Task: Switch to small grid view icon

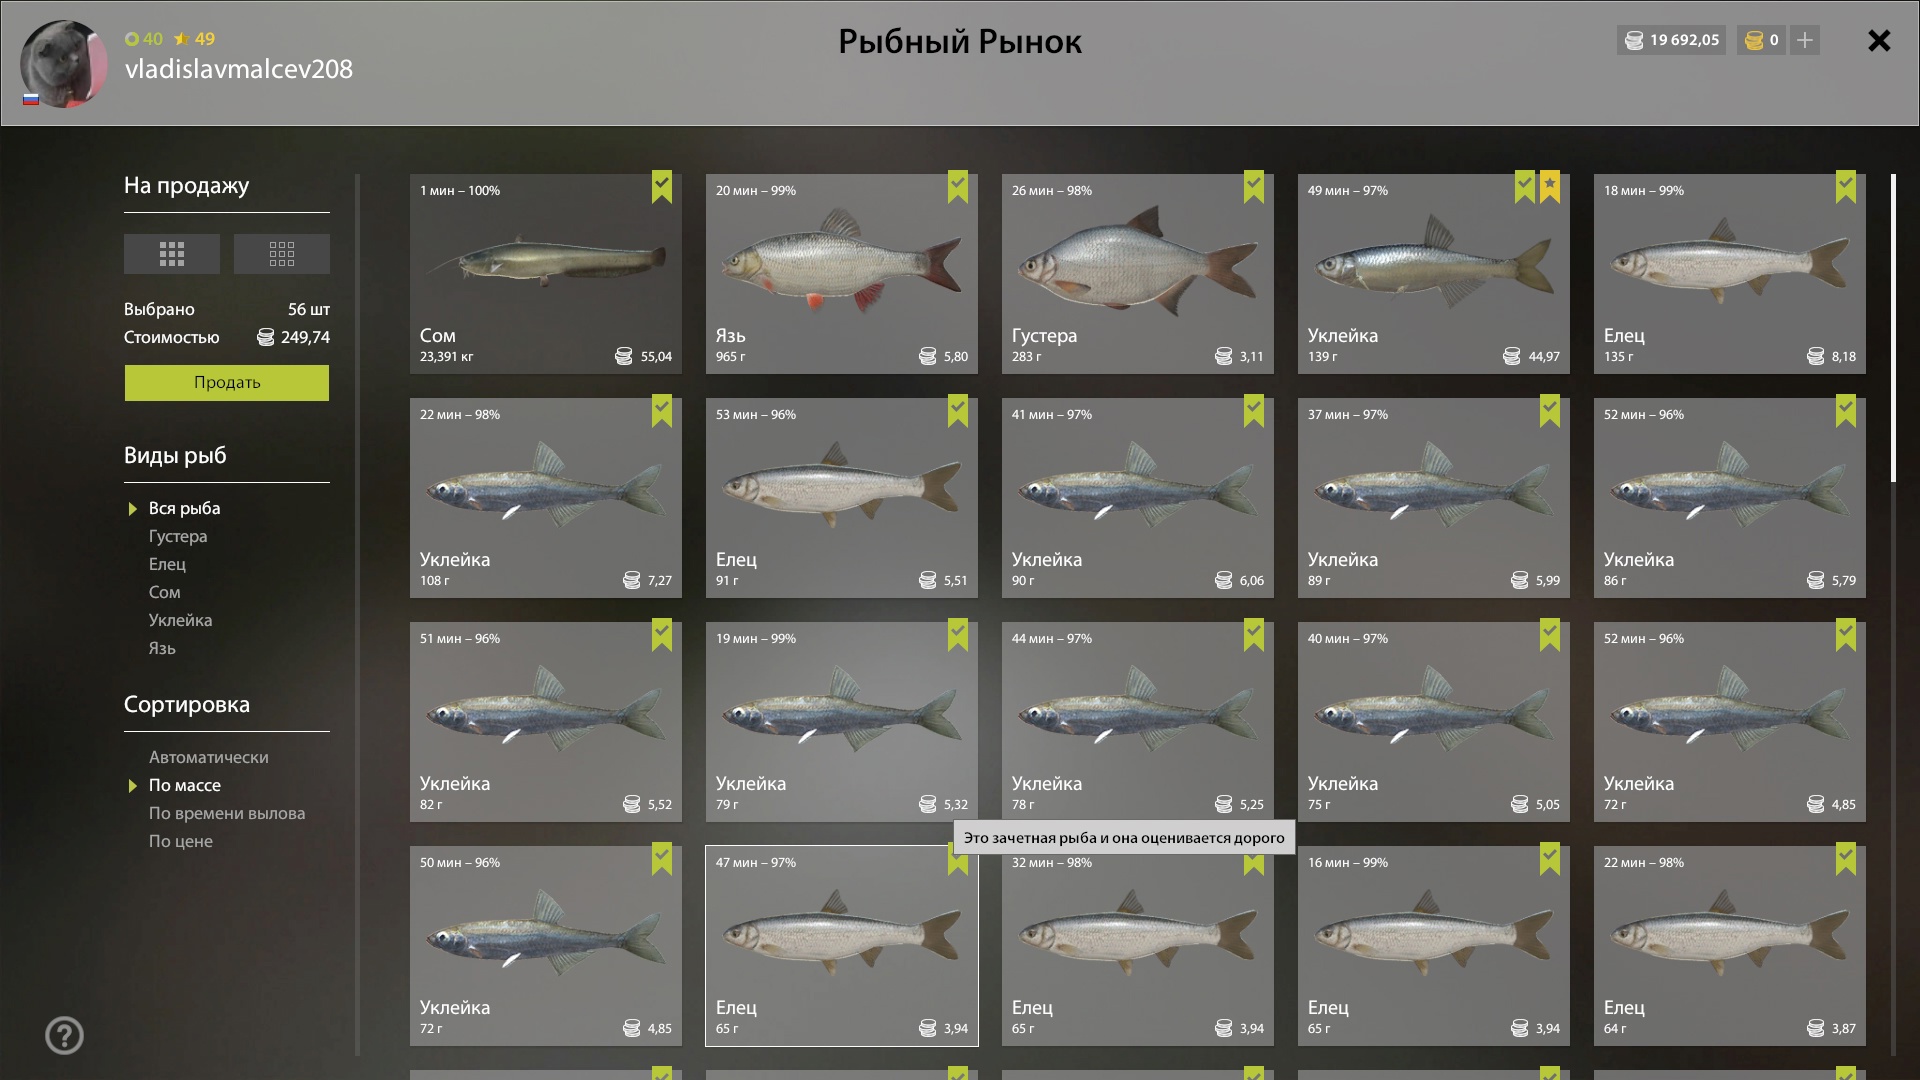Action: coord(281,254)
